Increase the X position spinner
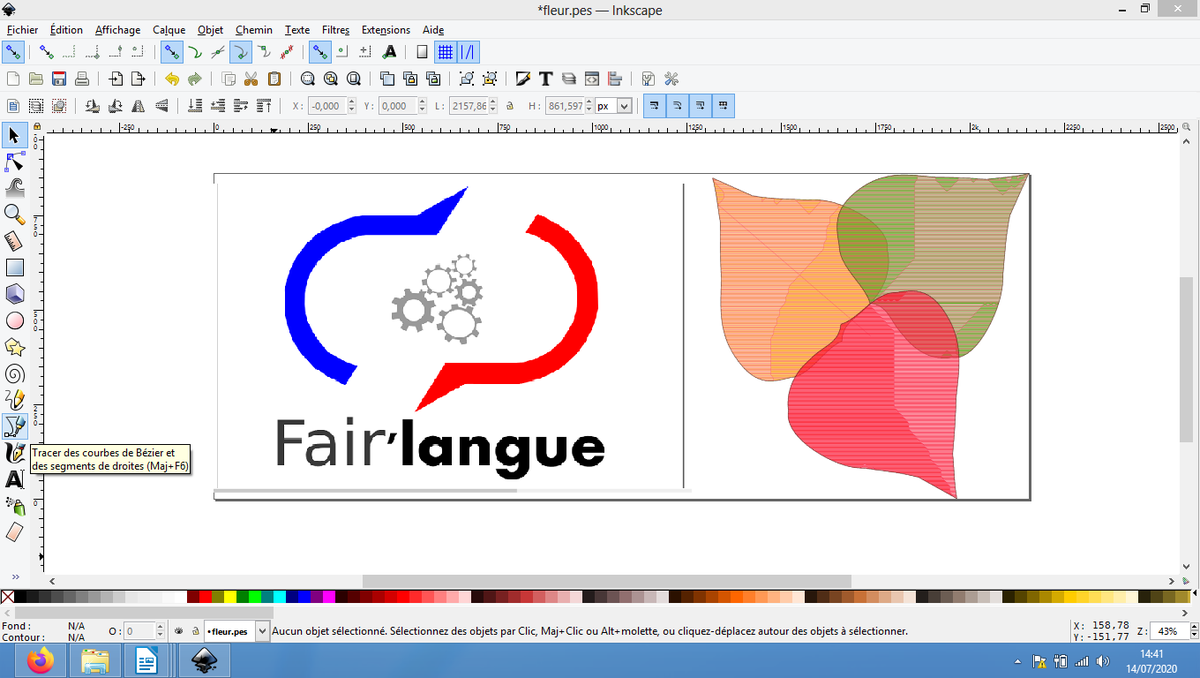 [x=352, y=102]
